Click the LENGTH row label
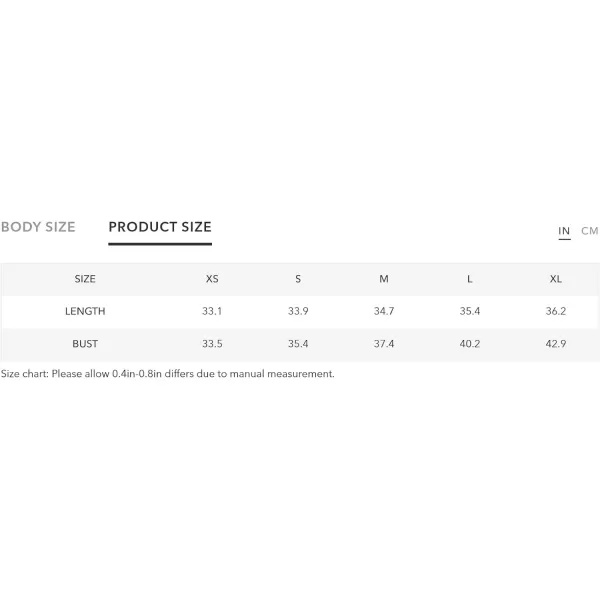Viewport: 600px width, 600px height. [x=85, y=311]
